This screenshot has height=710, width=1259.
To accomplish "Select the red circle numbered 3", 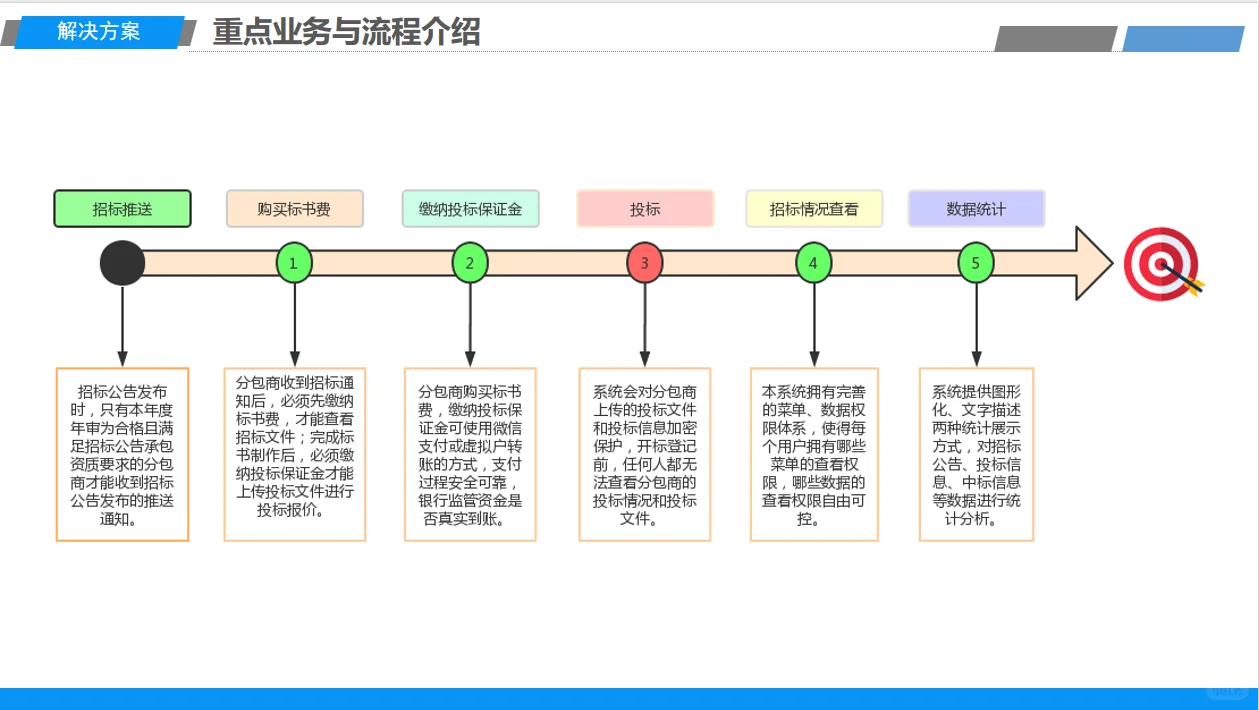I will (644, 263).
